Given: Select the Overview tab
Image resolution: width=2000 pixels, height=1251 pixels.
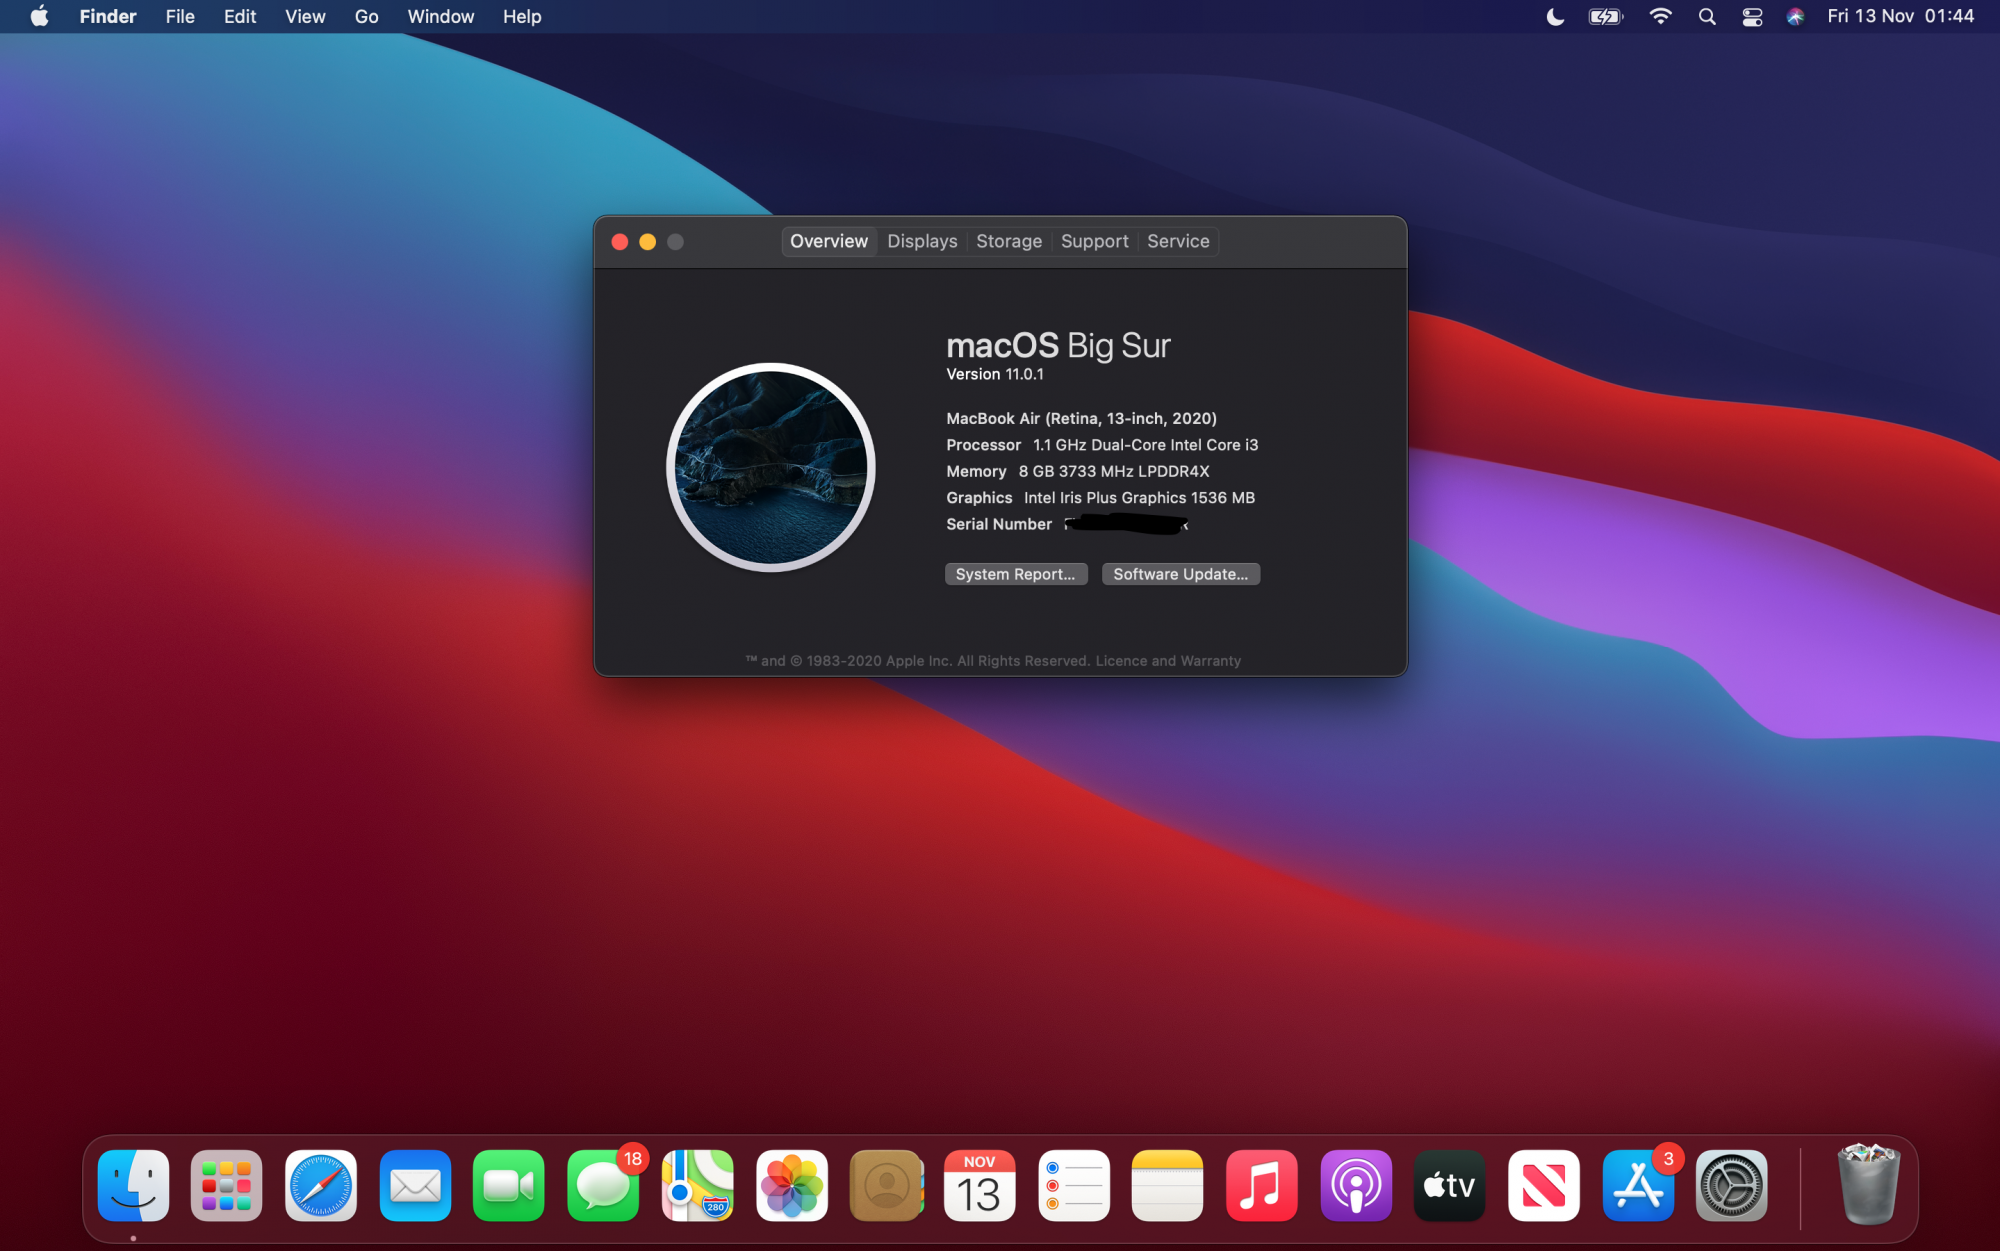Looking at the screenshot, I should pos(829,241).
